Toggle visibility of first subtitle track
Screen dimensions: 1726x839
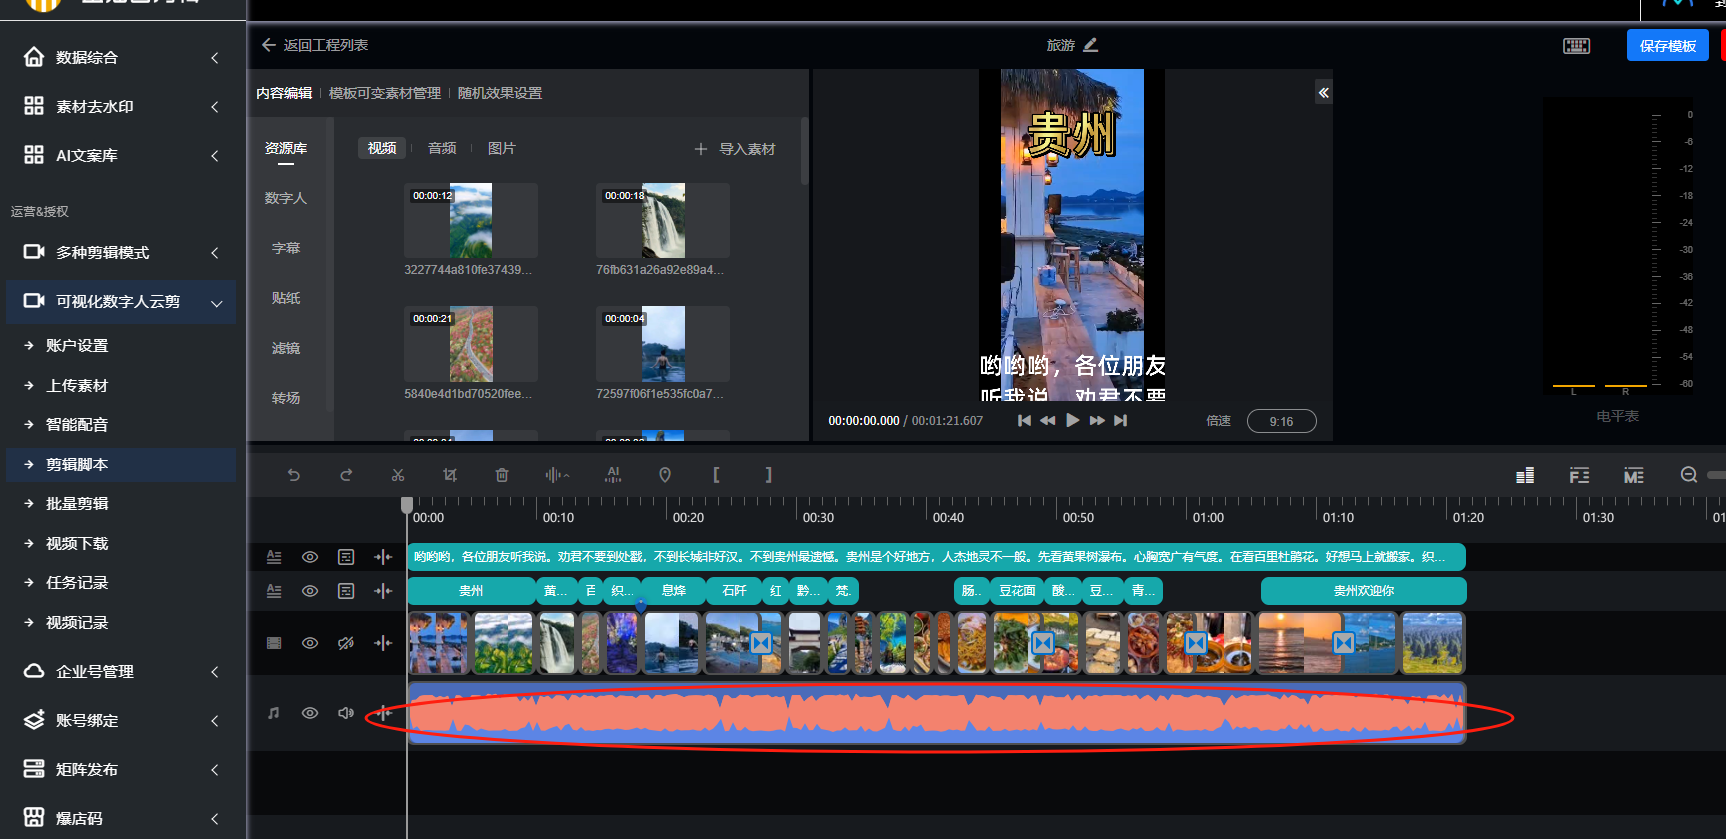pyautogui.click(x=310, y=557)
